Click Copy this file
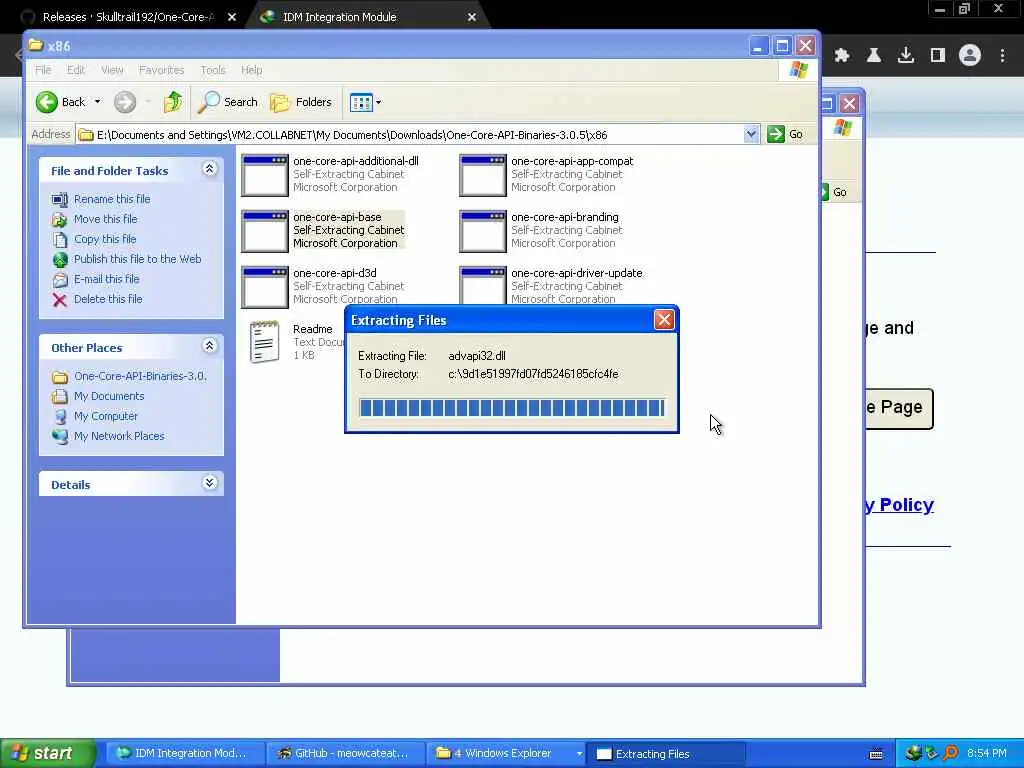Screen dimensions: 1024x768 105,239
